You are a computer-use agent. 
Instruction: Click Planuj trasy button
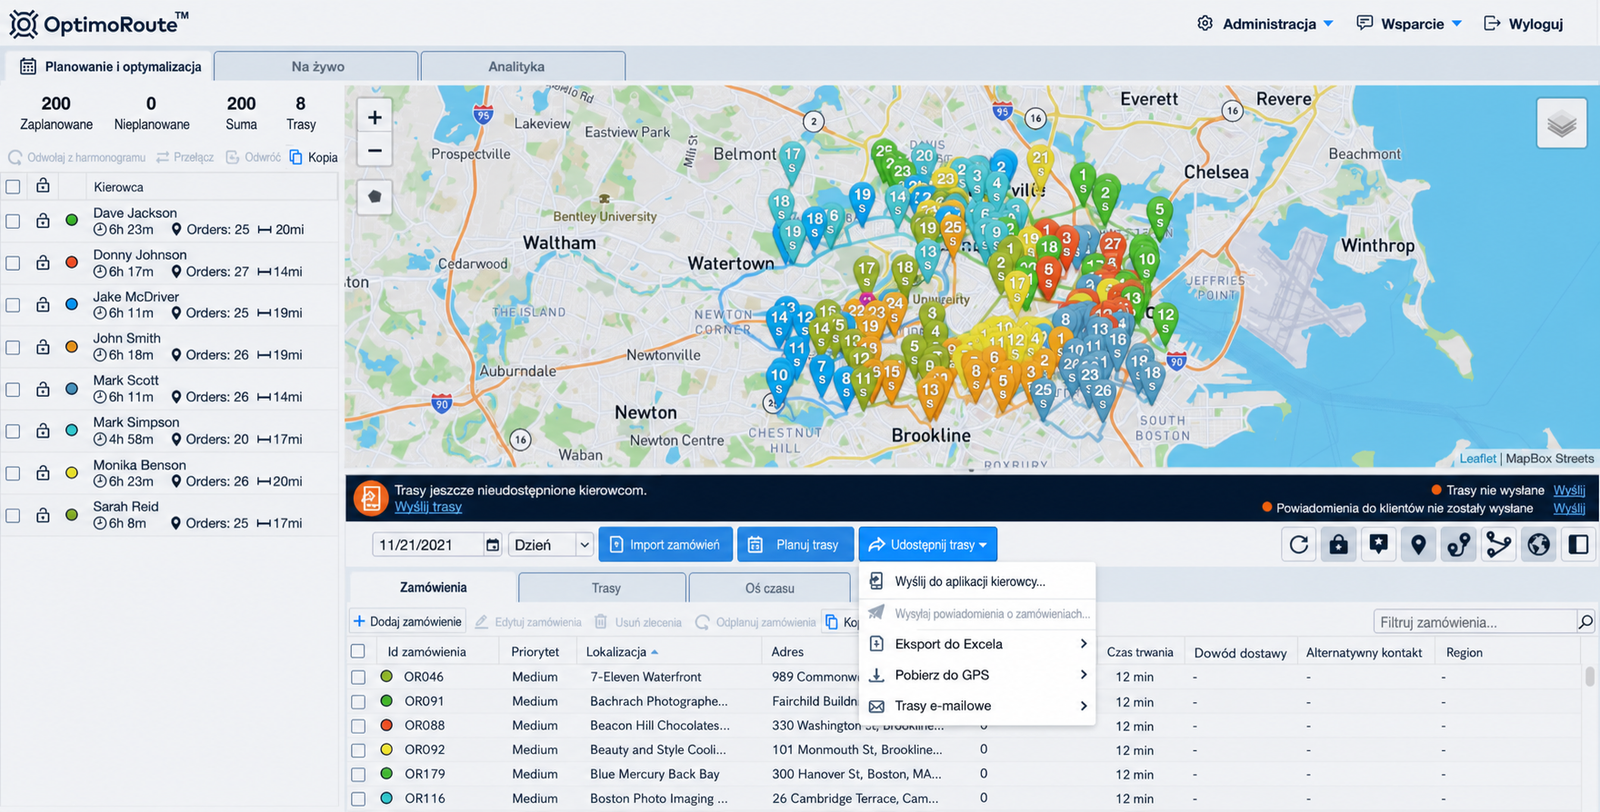point(795,545)
